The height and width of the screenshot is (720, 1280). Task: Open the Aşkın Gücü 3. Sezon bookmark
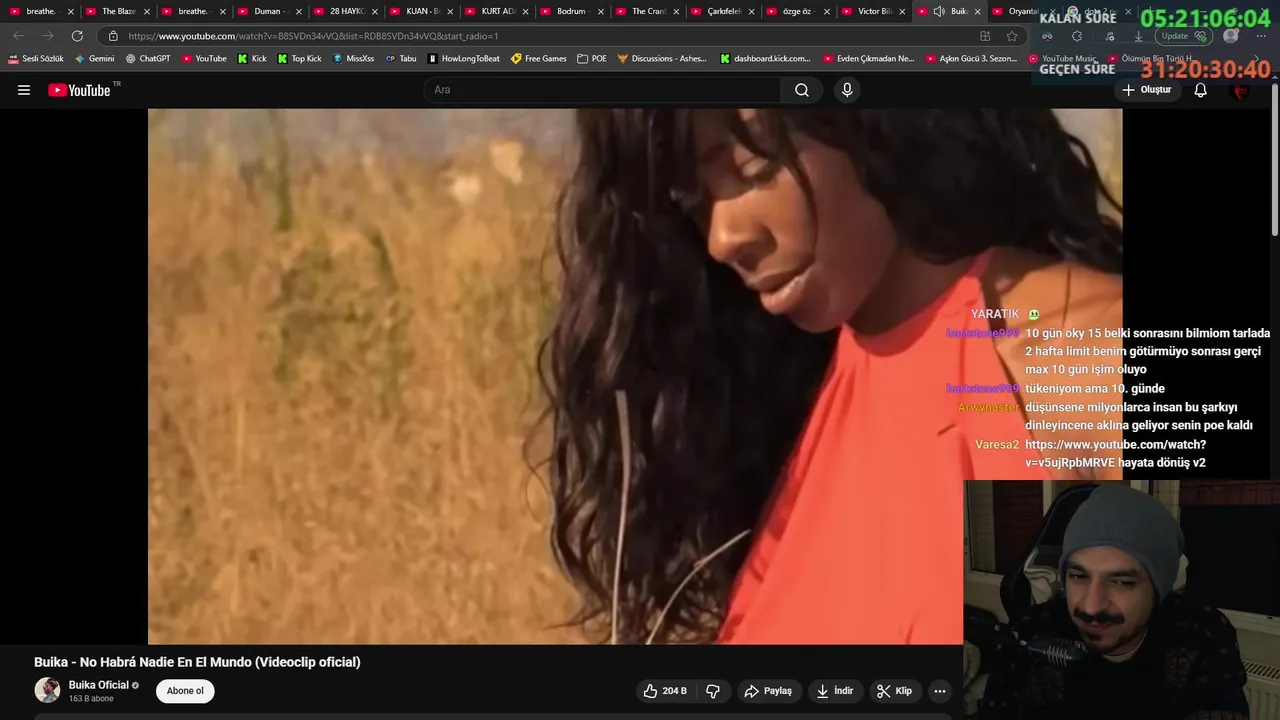(x=972, y=59)
